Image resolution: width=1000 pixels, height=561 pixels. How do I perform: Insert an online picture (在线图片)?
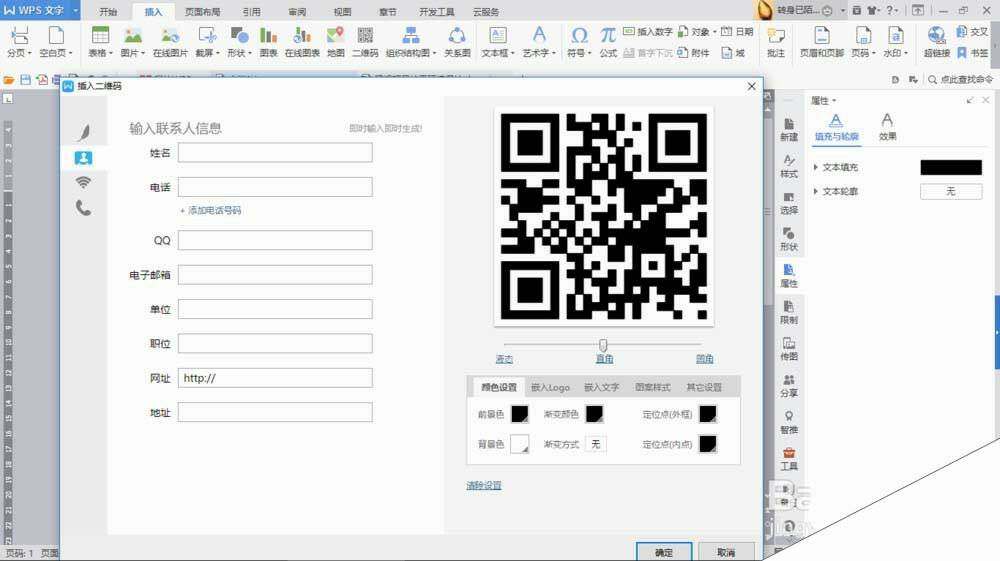point(170,42)
